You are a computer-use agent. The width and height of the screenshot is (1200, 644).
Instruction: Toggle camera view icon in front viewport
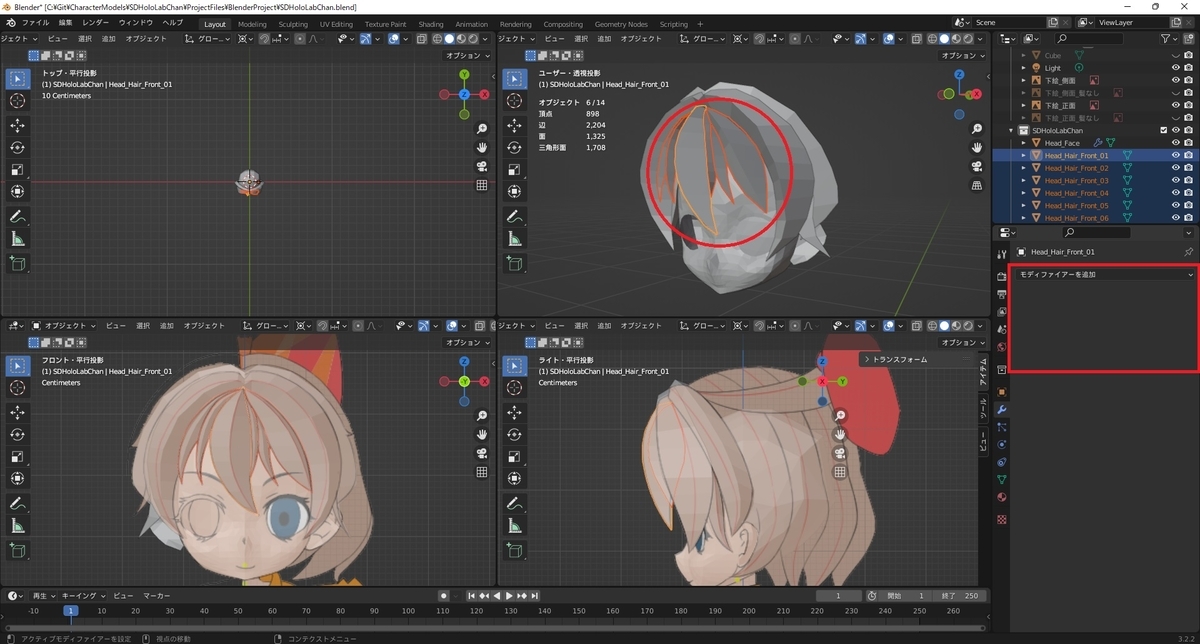click(x=481, y=453)
